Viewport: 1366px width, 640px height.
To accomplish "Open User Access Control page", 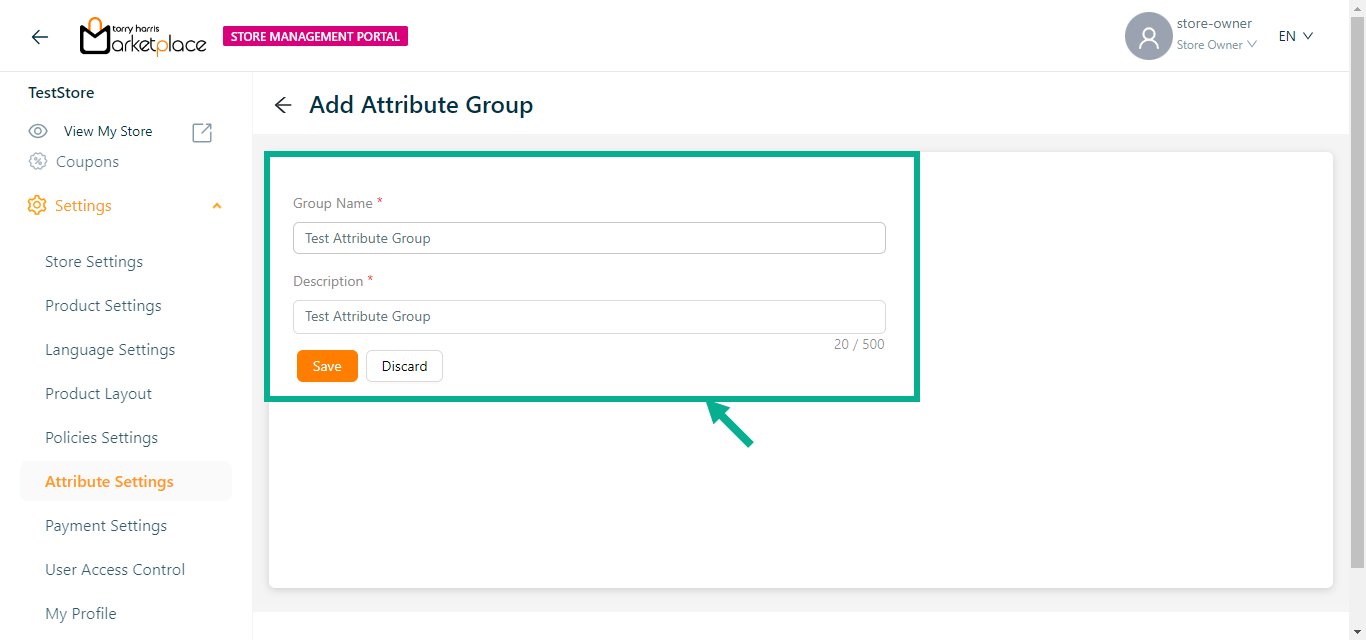I will [x=115, y=570].
